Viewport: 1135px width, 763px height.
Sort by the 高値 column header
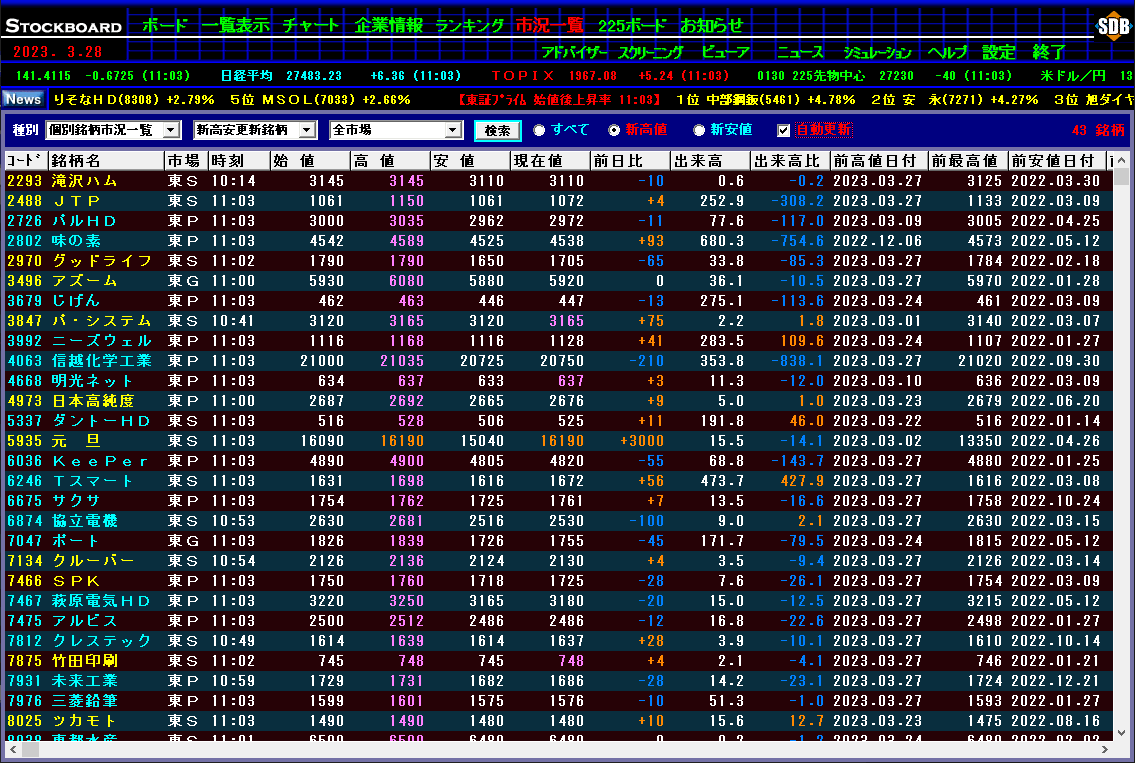pos(390,161)
